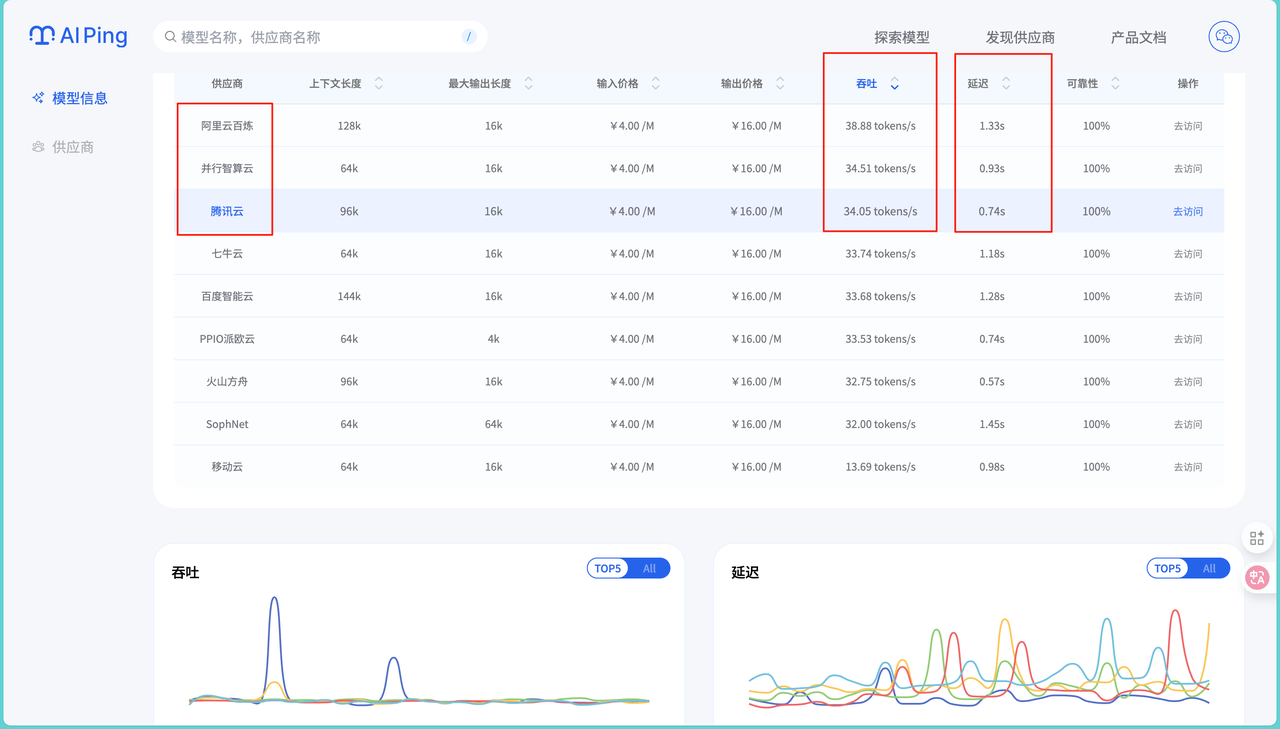The width and height of the screenshot is (1280, 729).
Task: Click the search magnifier icon
Action: pos(171,37)
